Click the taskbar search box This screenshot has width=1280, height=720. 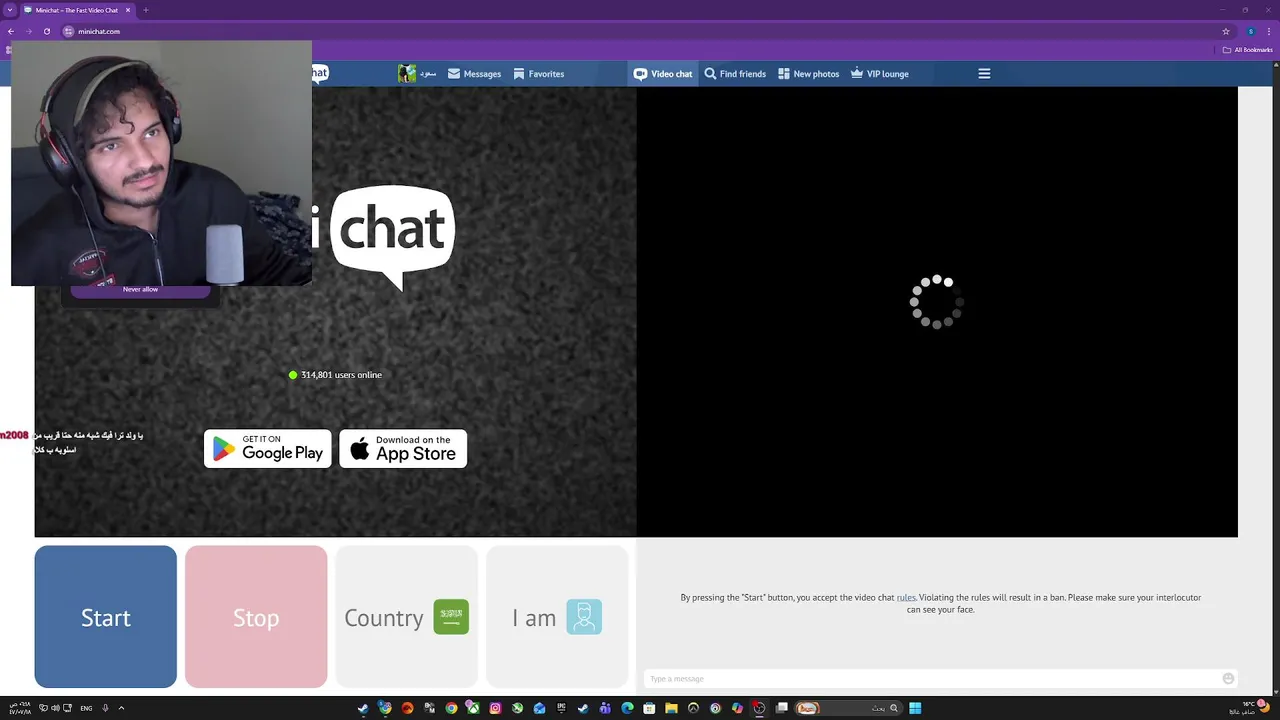847,708
